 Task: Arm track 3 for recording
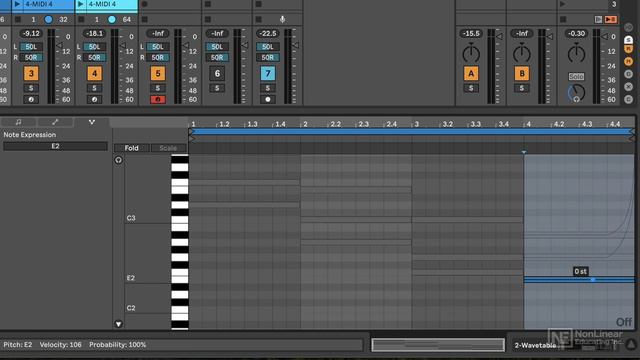click(x=31, y=99)
